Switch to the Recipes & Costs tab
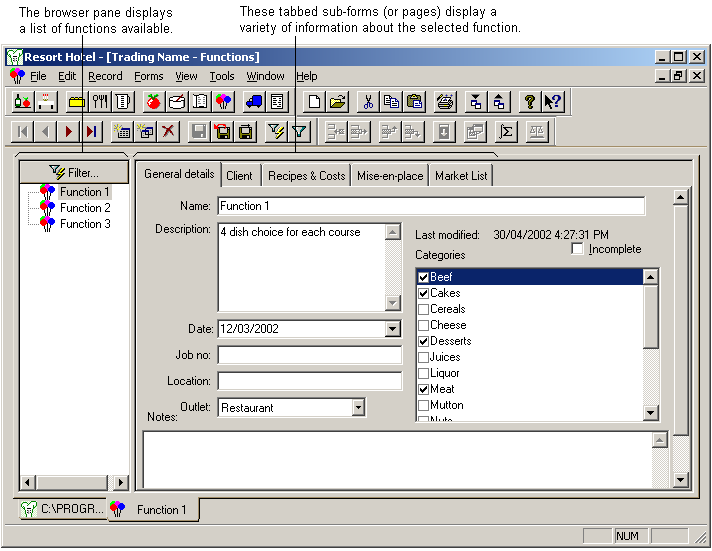The height and width of the screenshot is (551, 712). [307, 176]
